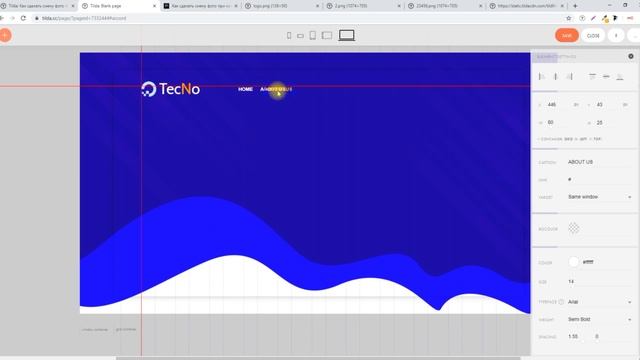This screenshot has width=640, height=360.
Task: Switch to the logo.png browser tab
Action: (282, 6)
